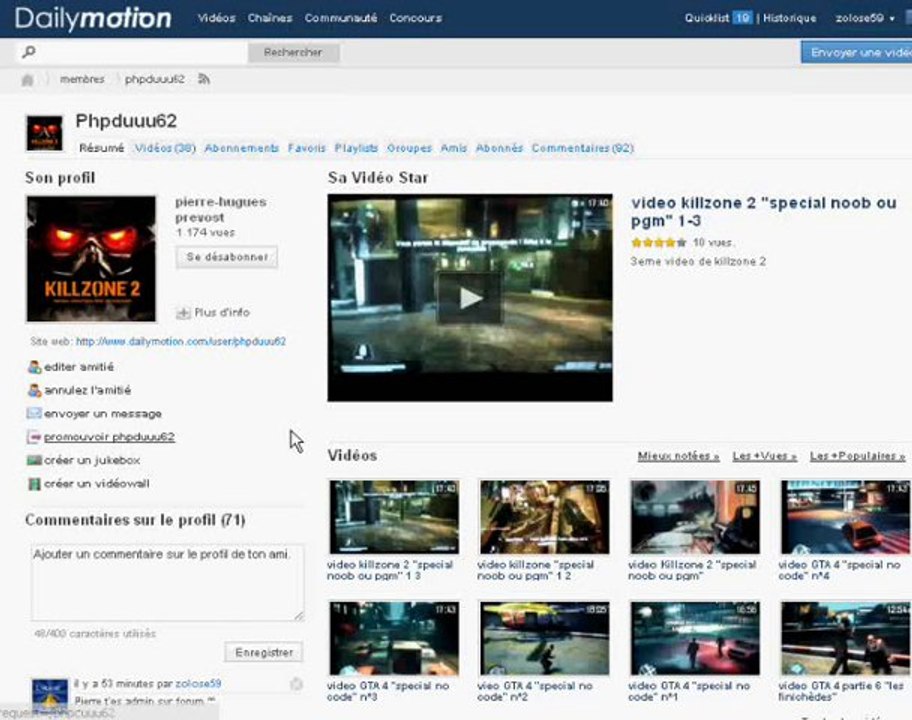Click the créer un vidéowall icon
The width and height of the screenshot is (912, 720).
click(x=34, y=483)
